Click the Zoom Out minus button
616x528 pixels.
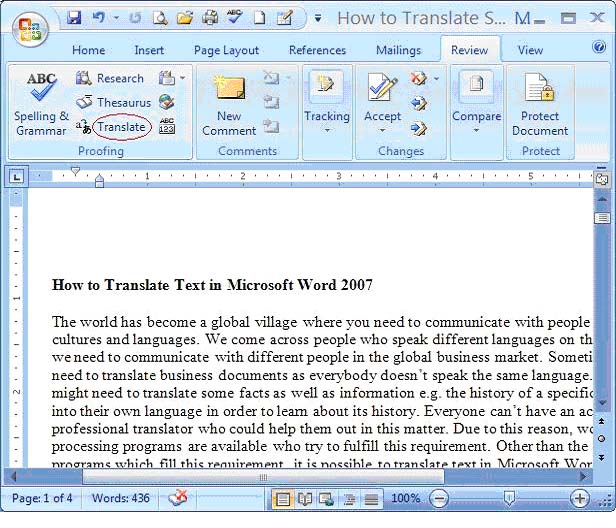coord(439,499)
